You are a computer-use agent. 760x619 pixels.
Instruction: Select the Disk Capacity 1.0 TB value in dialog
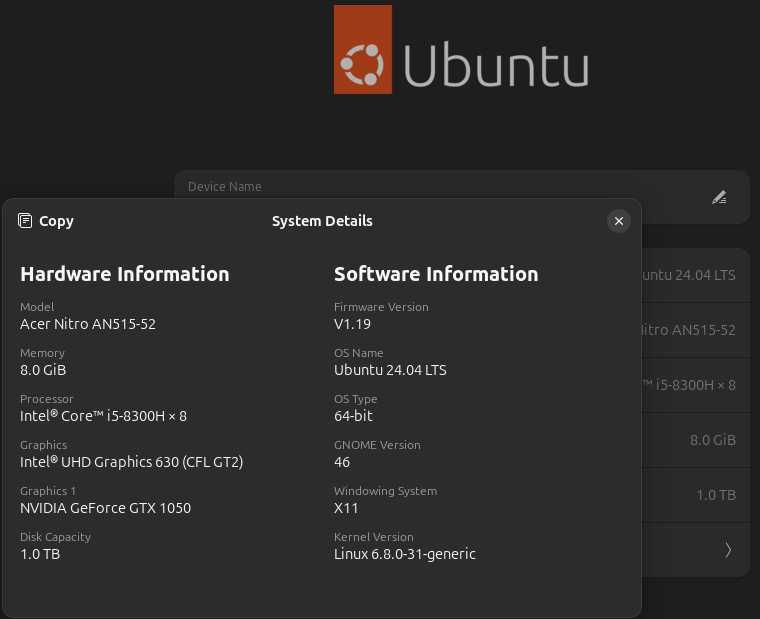pyautogui.click(x=40, y=554)
